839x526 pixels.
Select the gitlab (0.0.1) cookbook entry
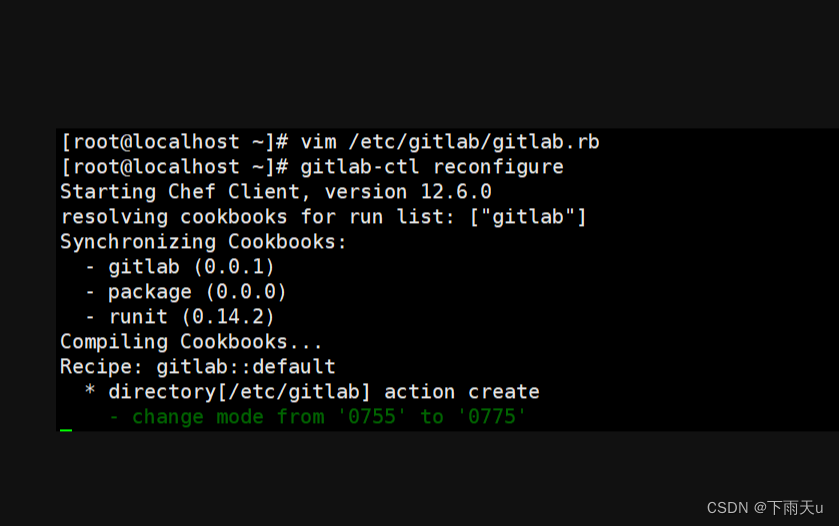pos(191,267)
